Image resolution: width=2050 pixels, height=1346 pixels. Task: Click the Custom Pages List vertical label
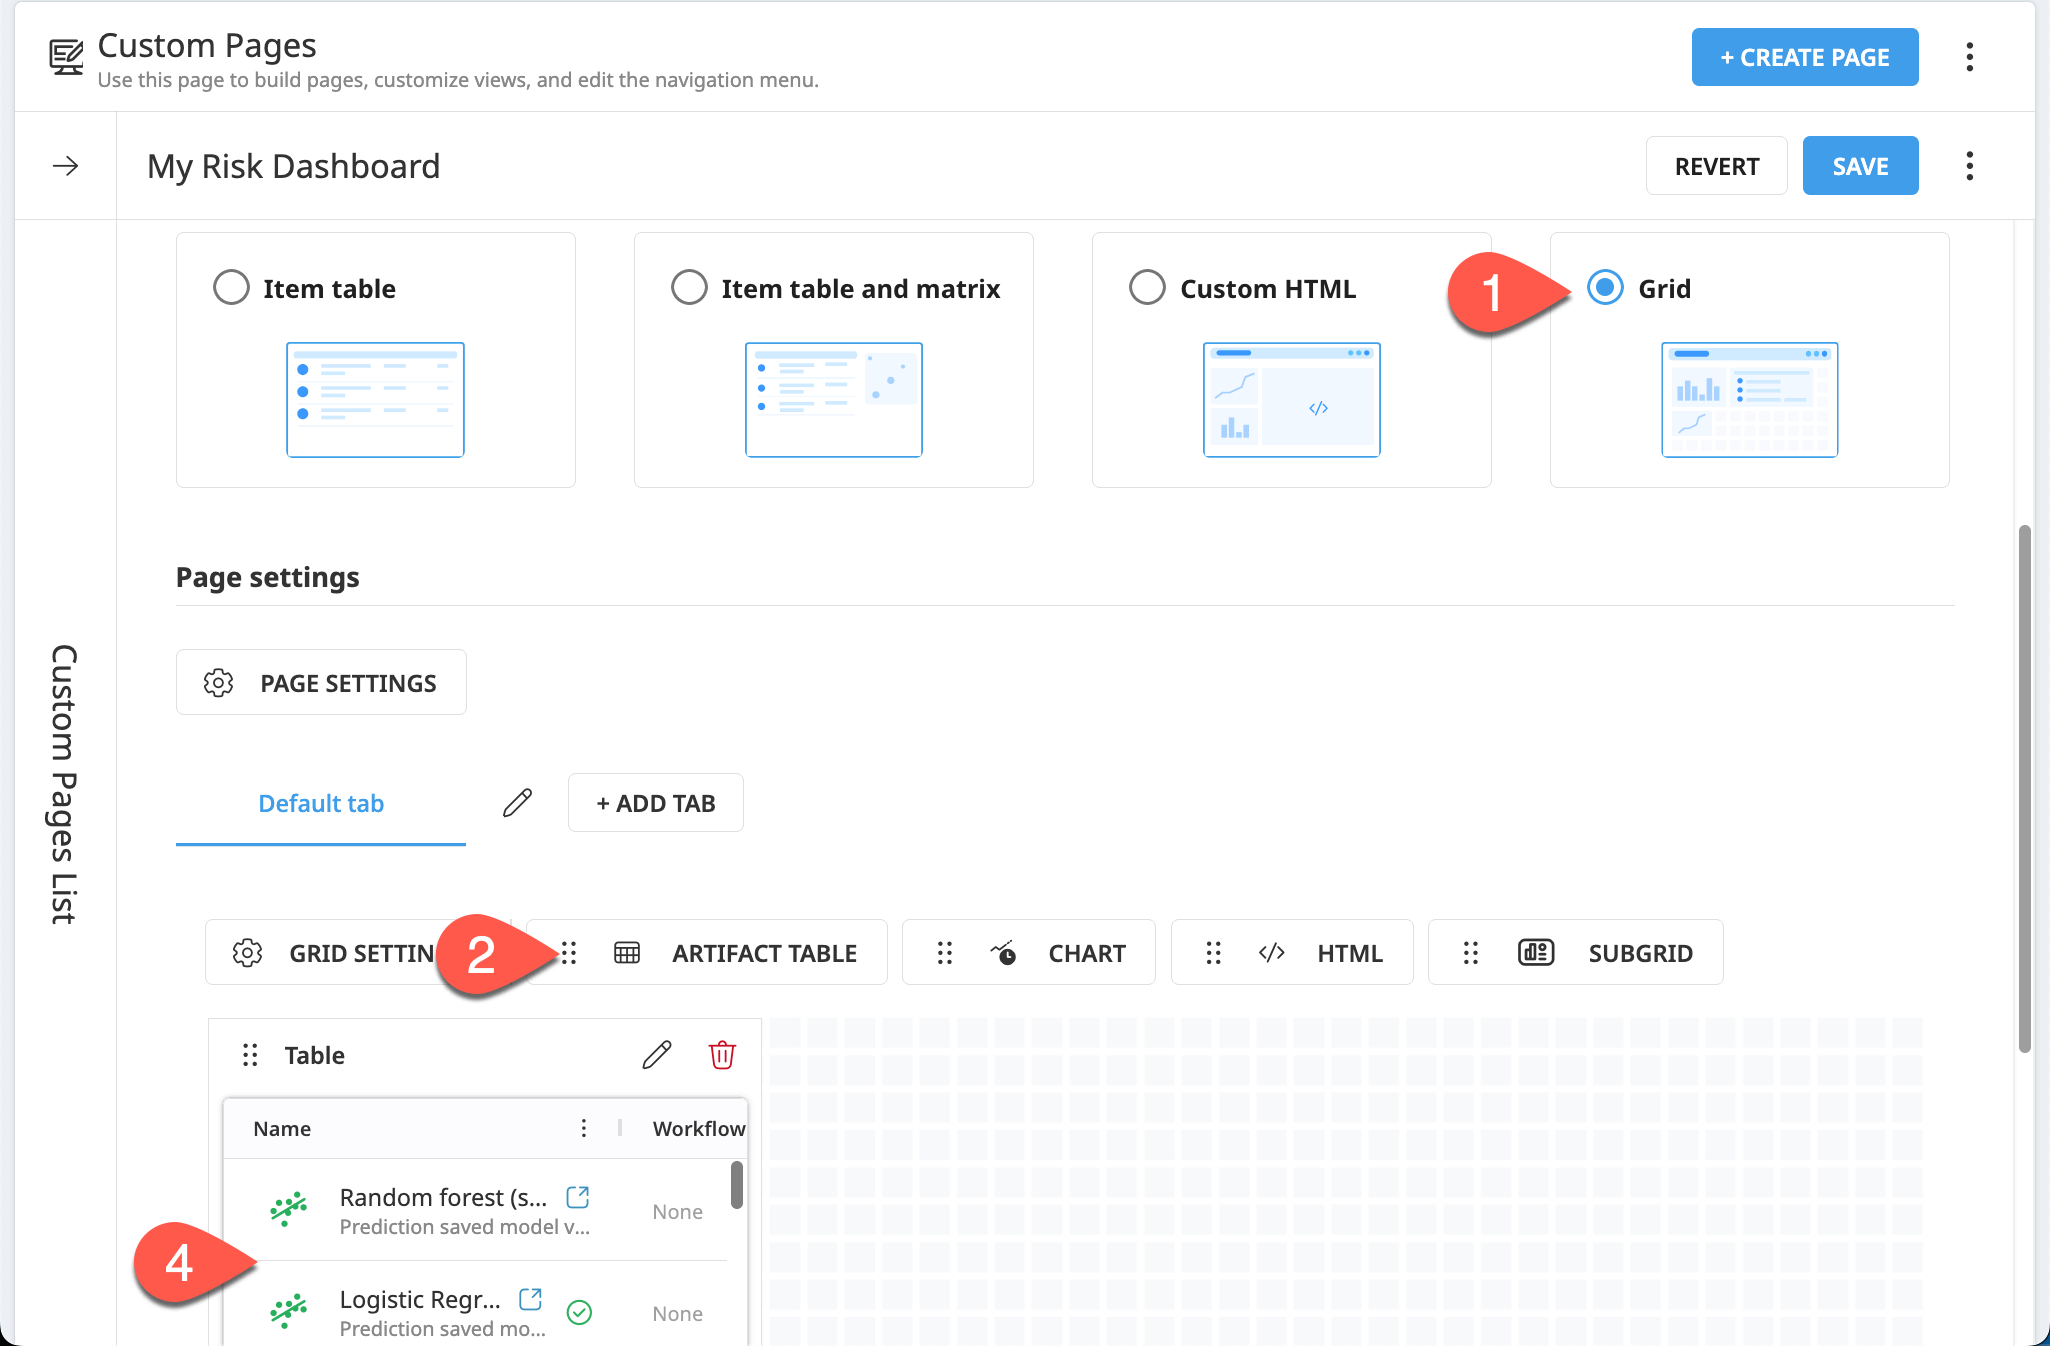(64, 784)
